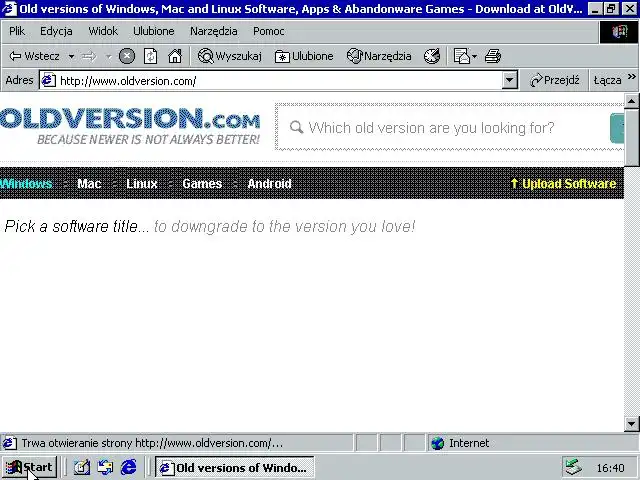Select the Linux navigation link
This screenshot has width=640, height=480.
click(x=142, y=184)
